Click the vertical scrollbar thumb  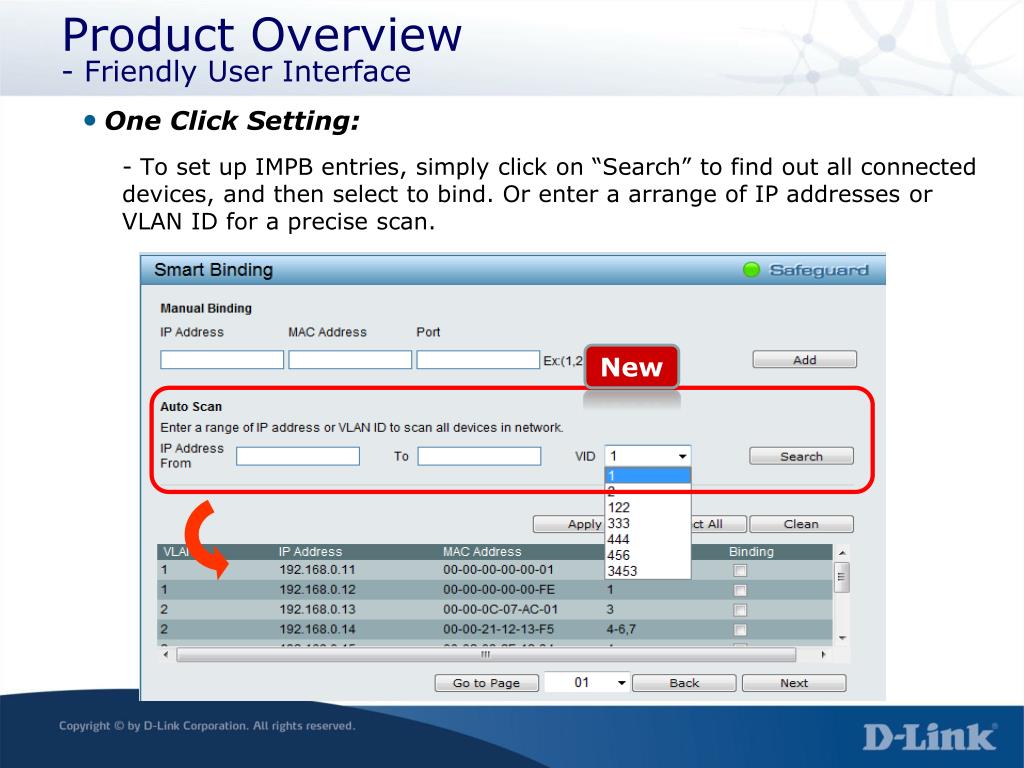click(842, 577)
